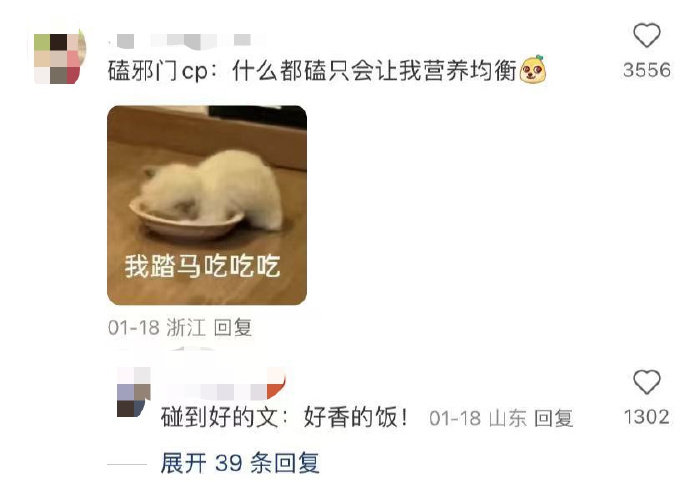Tap the 我踏马吃吃吃 caption on the meme
Viewport: 690px width, 496px height.
[x=202, y=265]
